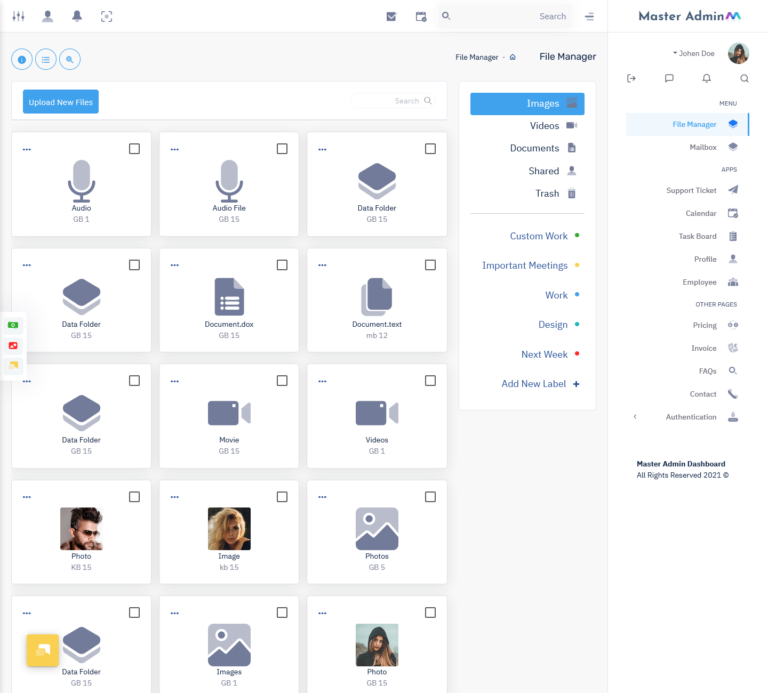Open three-dot menu on Images GB 1 card

[x=175, y=613]
